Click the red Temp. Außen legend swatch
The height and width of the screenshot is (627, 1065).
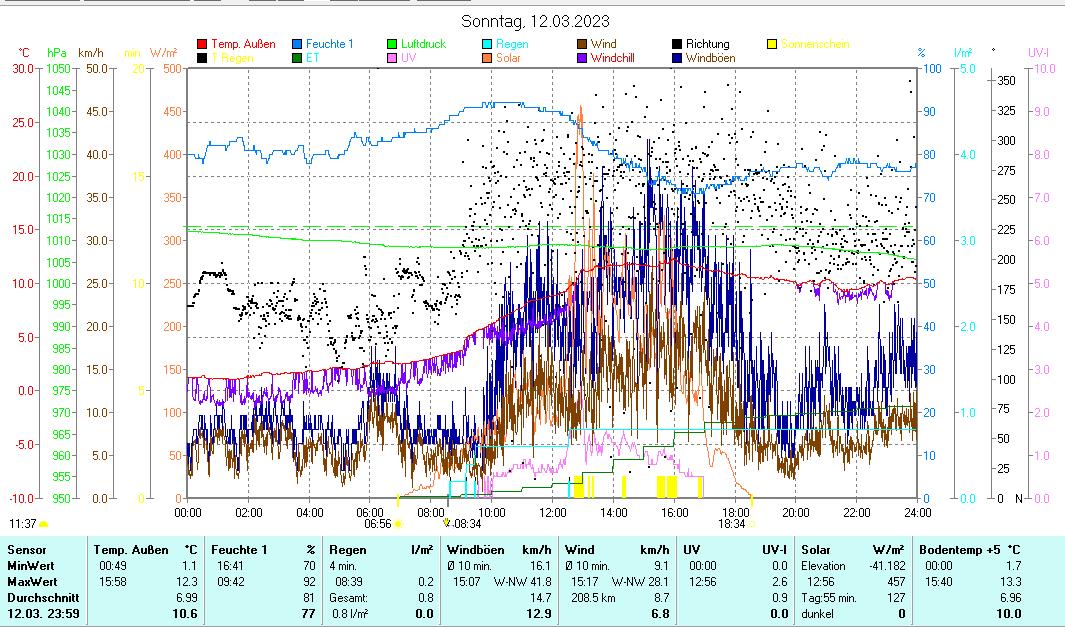(202, 44)
